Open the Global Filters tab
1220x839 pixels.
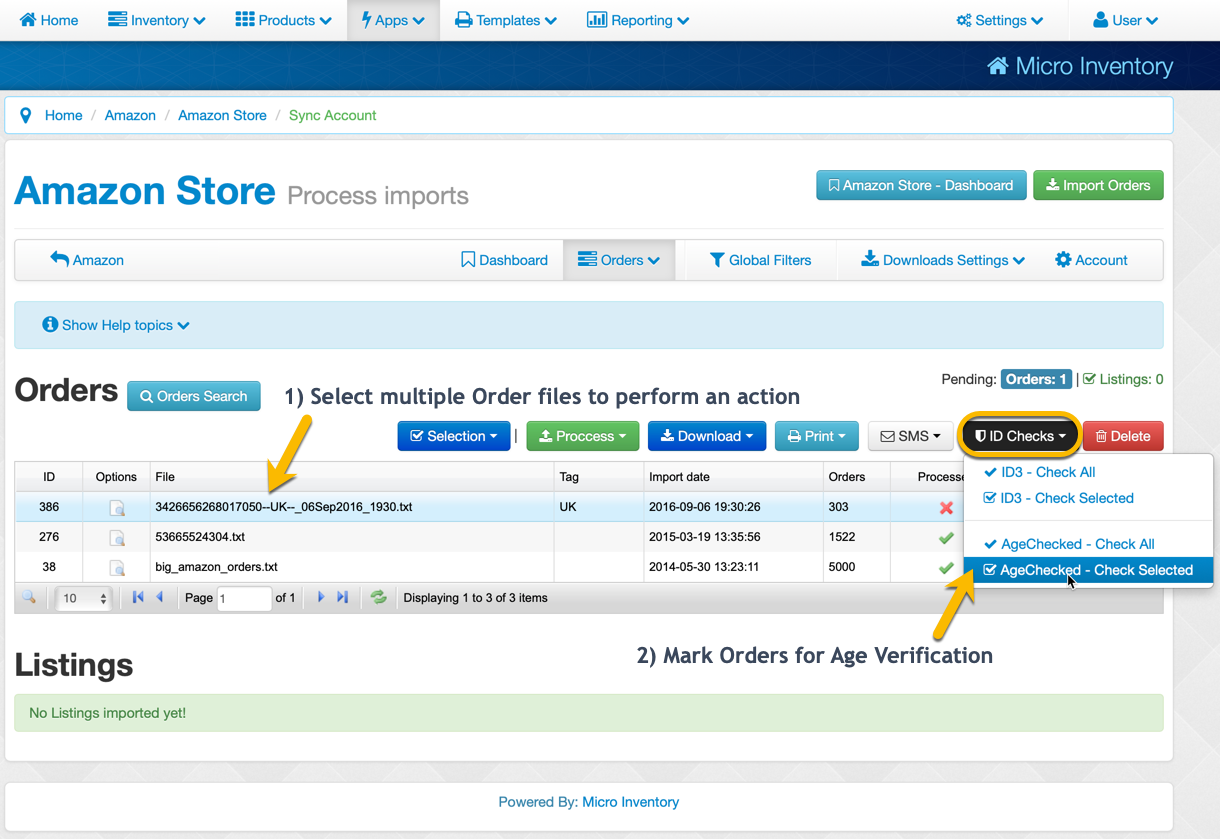click(760, 260)
